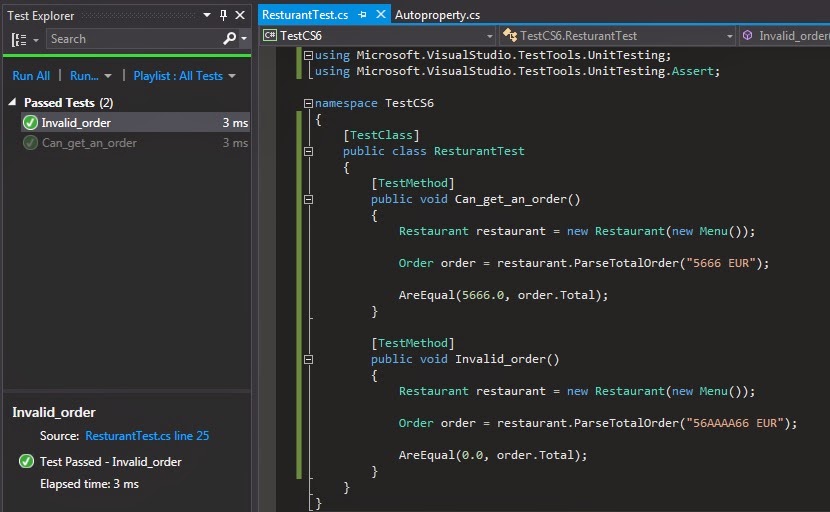
Task: Click the "Passed Tests (2)" group header
Action: tap(68, 102)
